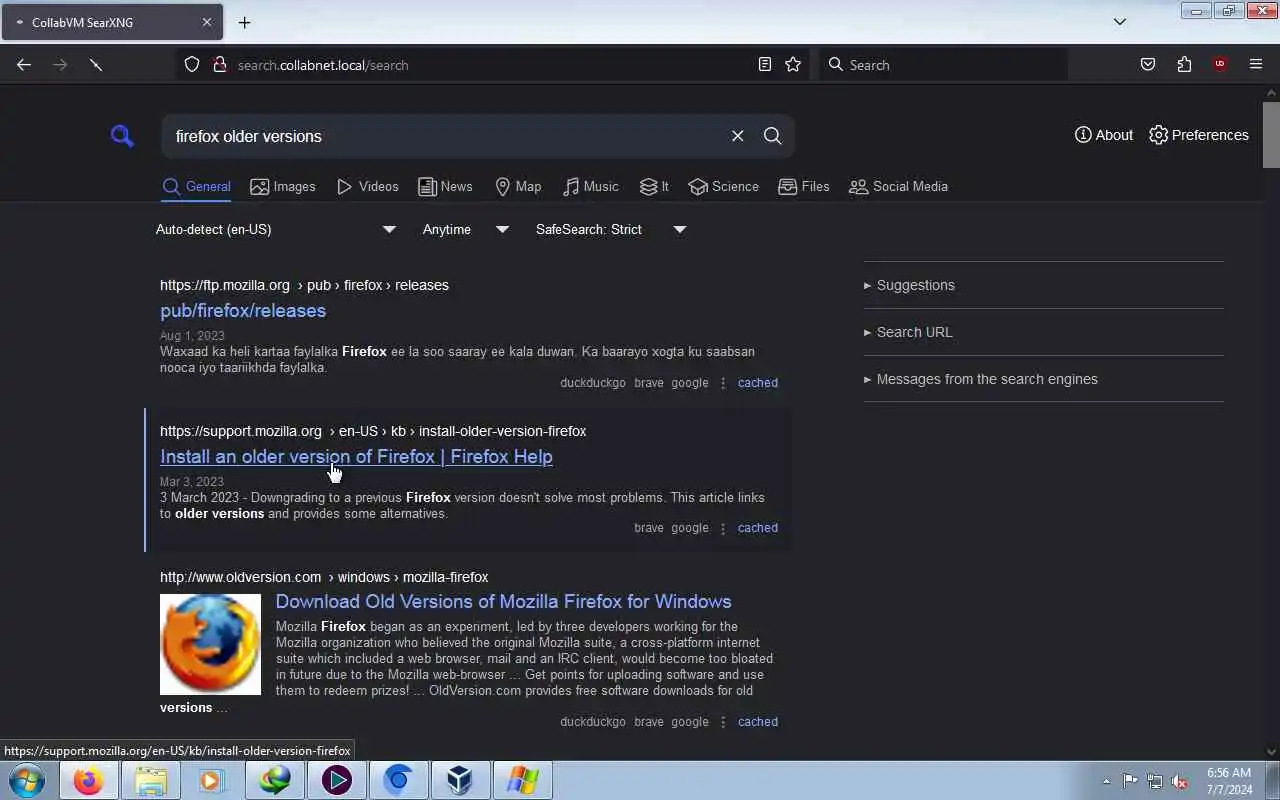Switch to the Images tab
Screen dimensions: 1280x800
[x=282, y=186]
